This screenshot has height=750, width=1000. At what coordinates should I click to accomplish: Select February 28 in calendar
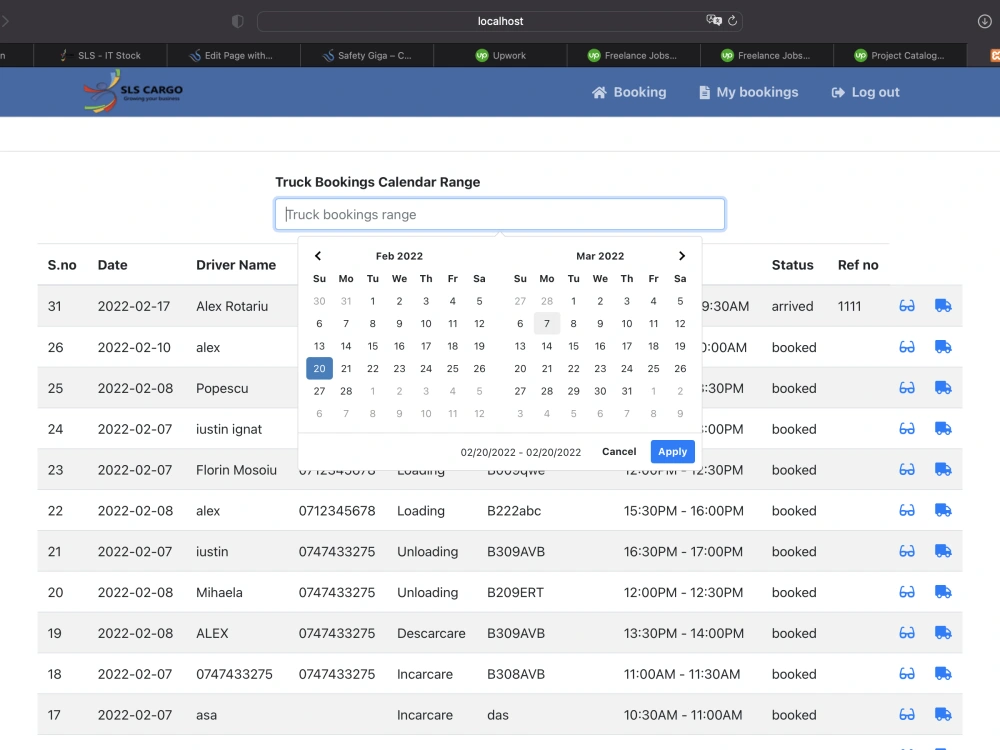click(x=346, y=391)
